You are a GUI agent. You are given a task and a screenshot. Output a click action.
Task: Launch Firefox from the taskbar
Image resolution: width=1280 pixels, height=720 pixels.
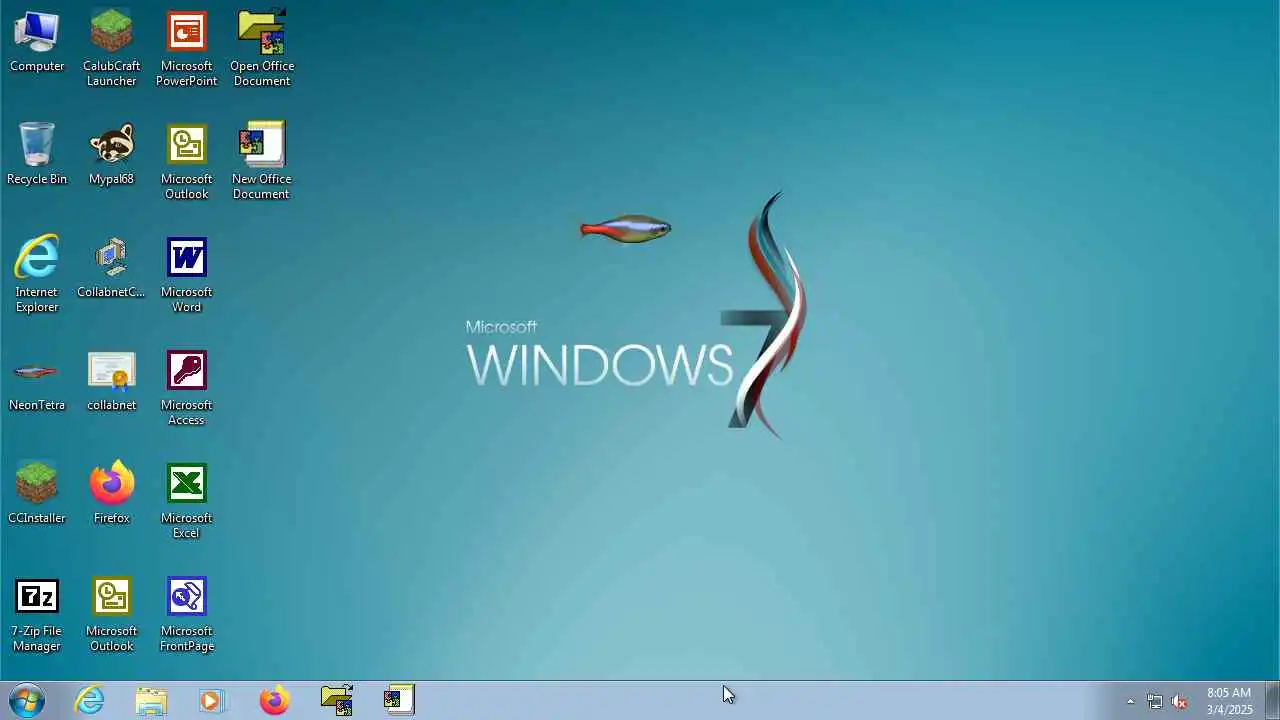point(274,700)
